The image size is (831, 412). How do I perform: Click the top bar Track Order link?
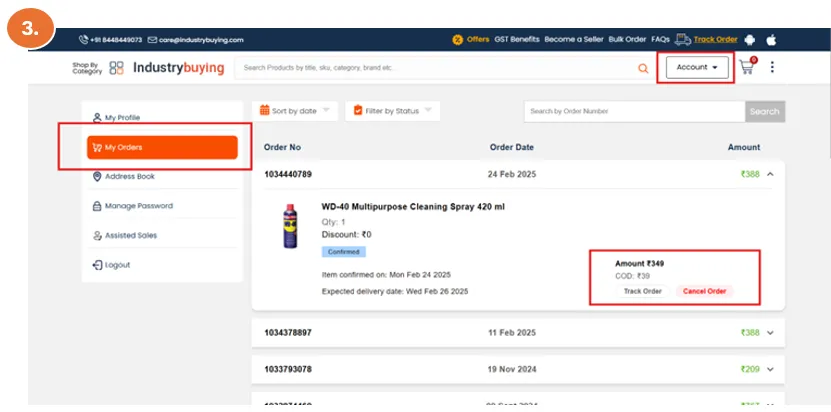715,39
